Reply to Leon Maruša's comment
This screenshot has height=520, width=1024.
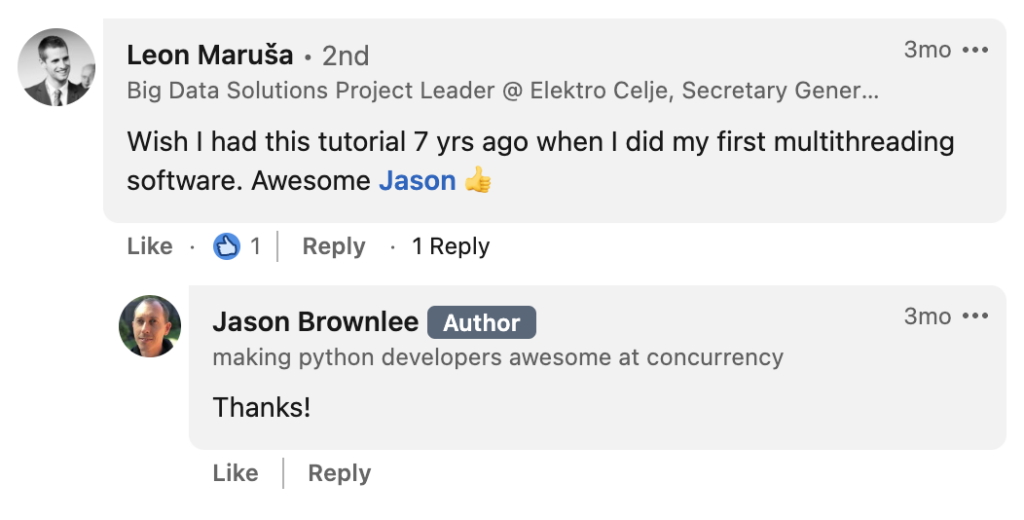point(333,246)
